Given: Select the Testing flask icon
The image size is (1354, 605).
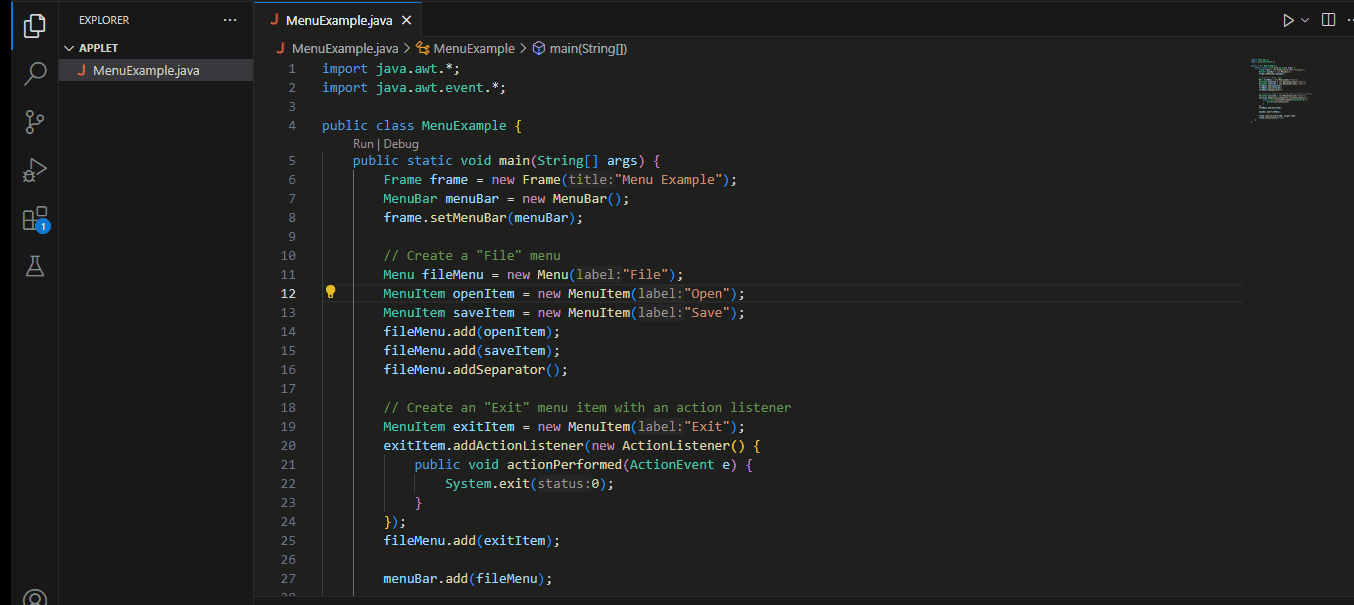Looking at the screenshot, I should (x=34, y=266).
